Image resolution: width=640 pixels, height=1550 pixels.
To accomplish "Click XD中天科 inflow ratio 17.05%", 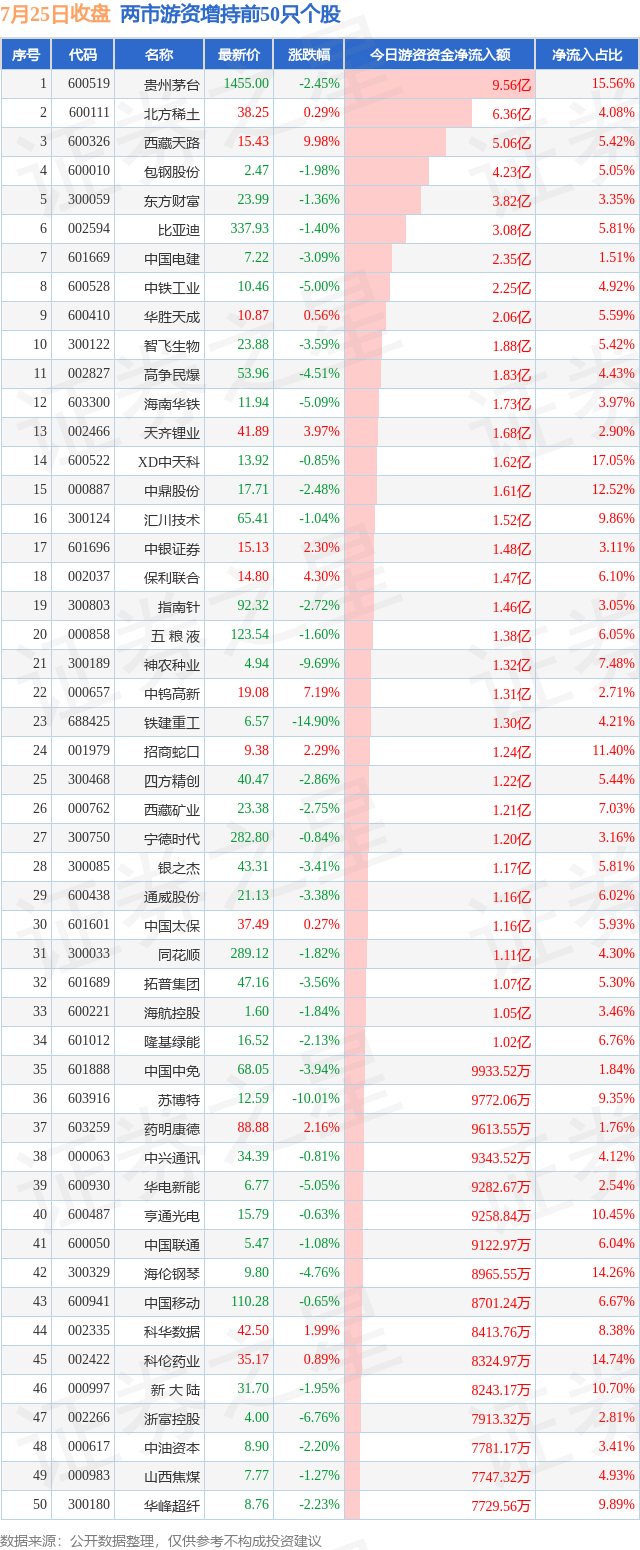I will tap(613, 461).
